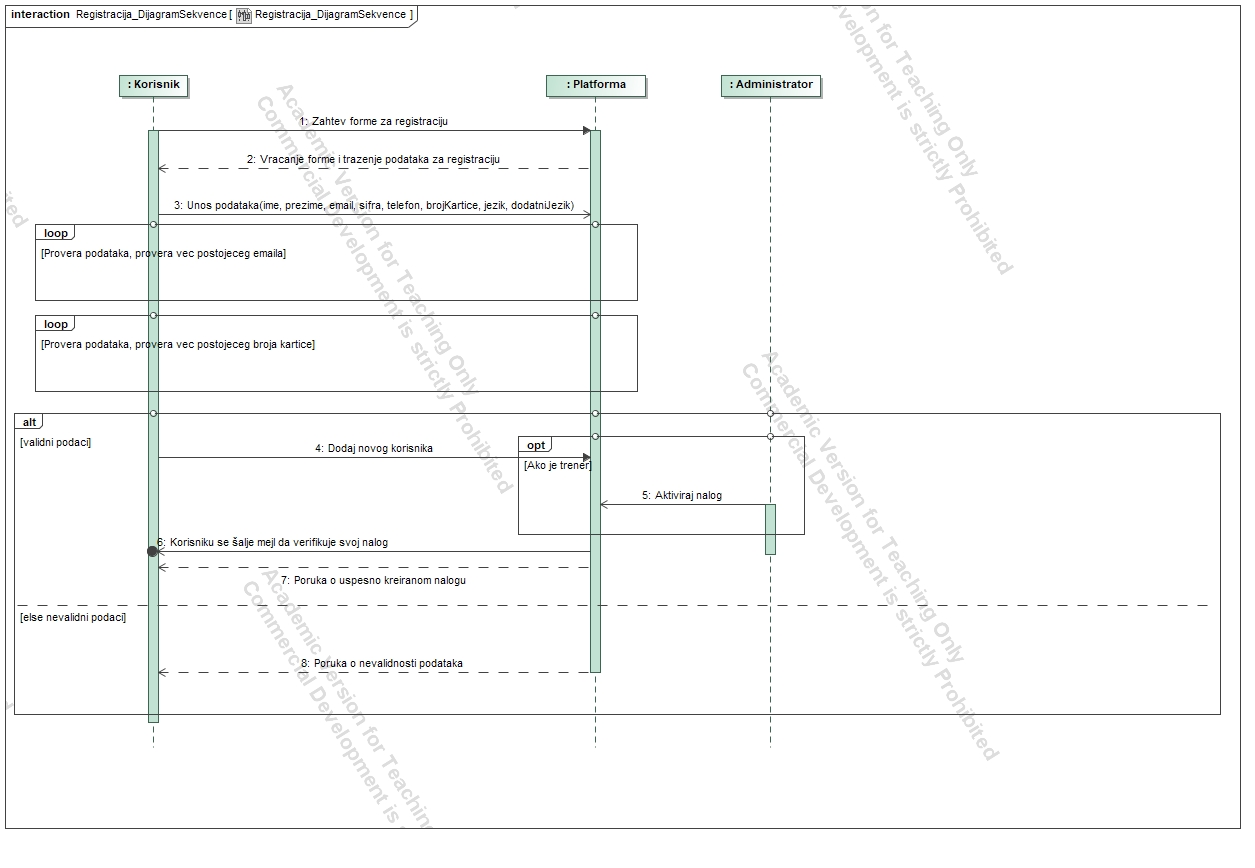1255x868 pixels.
Task: Click the found-message black dot at Korisnik
Action: [152, 551]
